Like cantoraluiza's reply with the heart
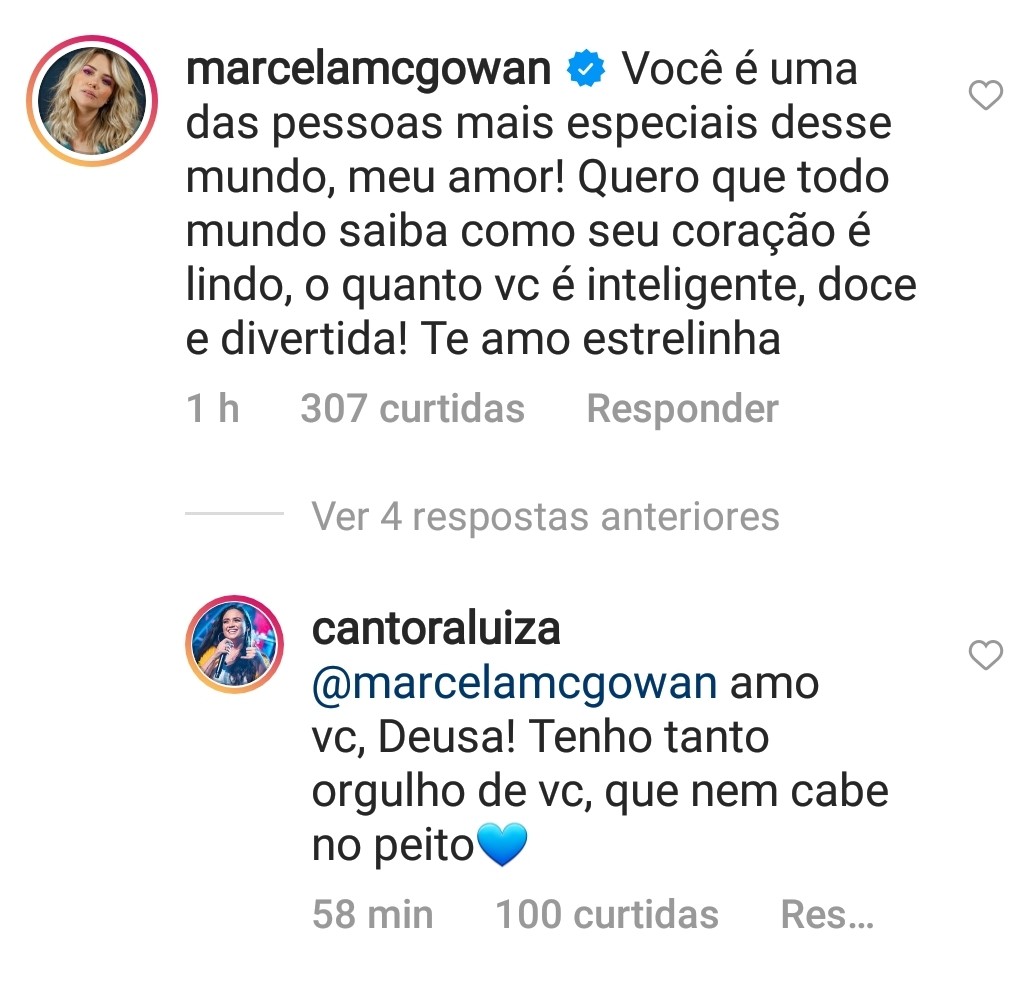This screenshot has width=1021, height=982. [x=986, y=656]
